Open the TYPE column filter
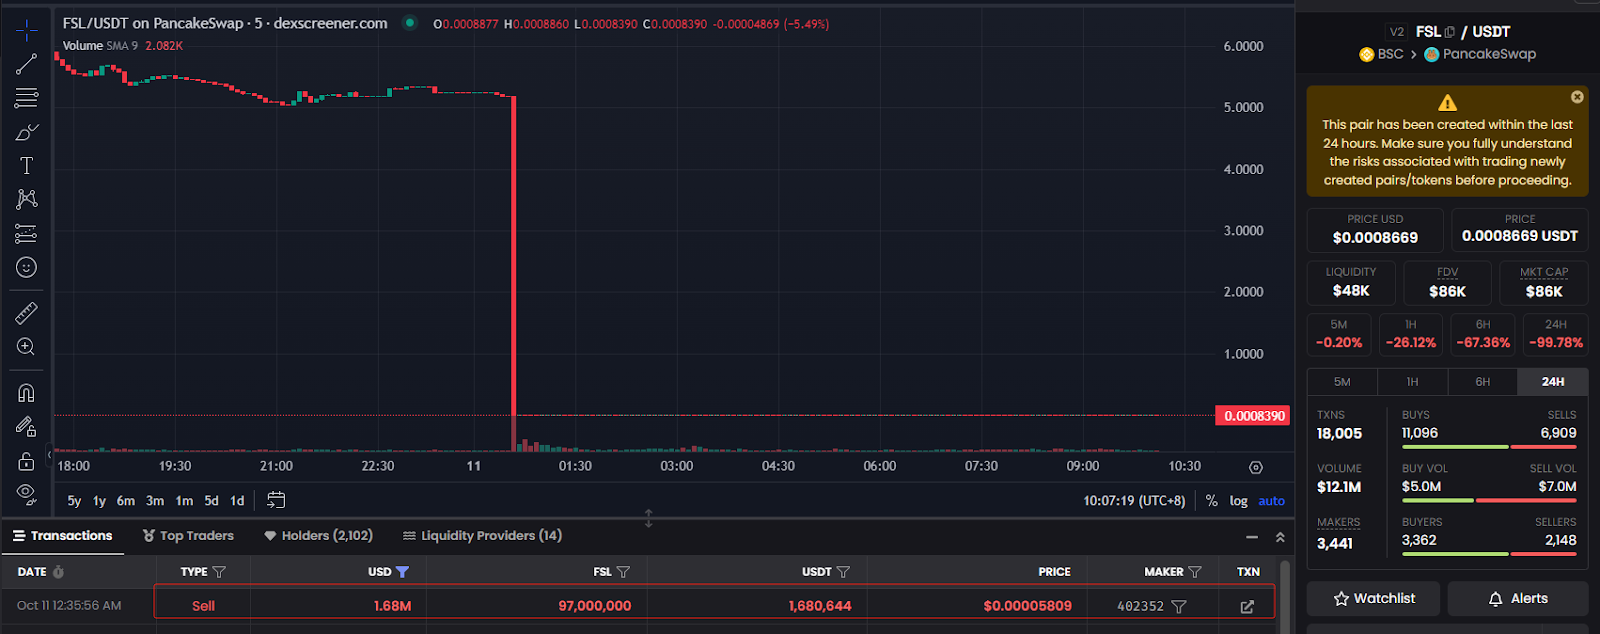This screenshot has height=634, width=1600. click(219, 572)
